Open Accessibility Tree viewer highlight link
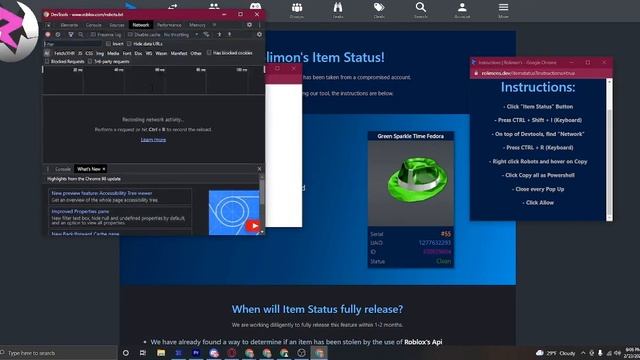The width and height of the screenshot is (640, 360). tap(102, 193)
